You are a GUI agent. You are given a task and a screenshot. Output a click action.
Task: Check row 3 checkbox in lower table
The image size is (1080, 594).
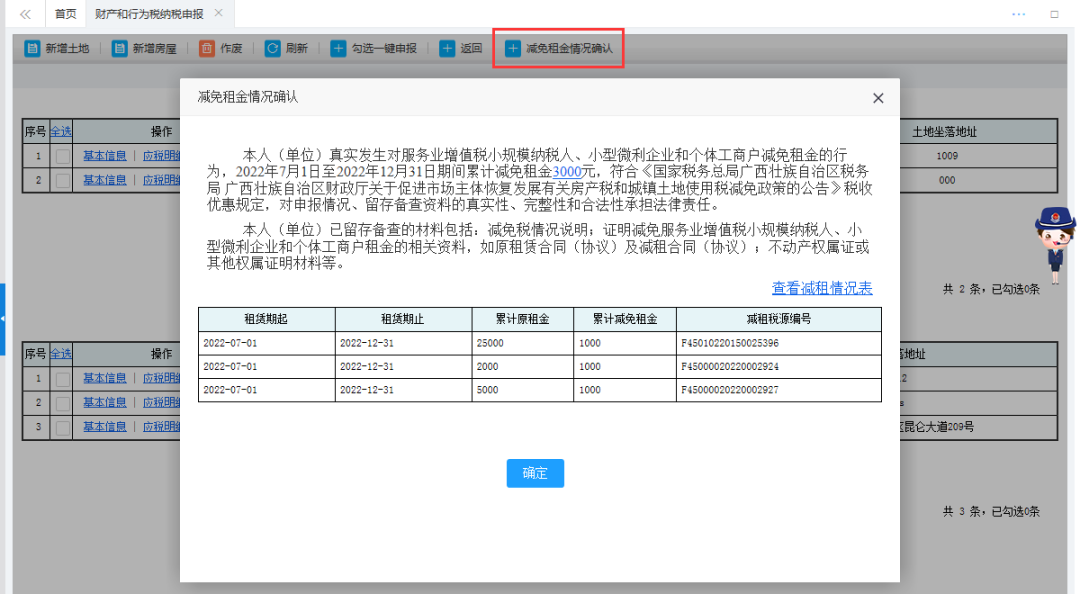[62, 427]
